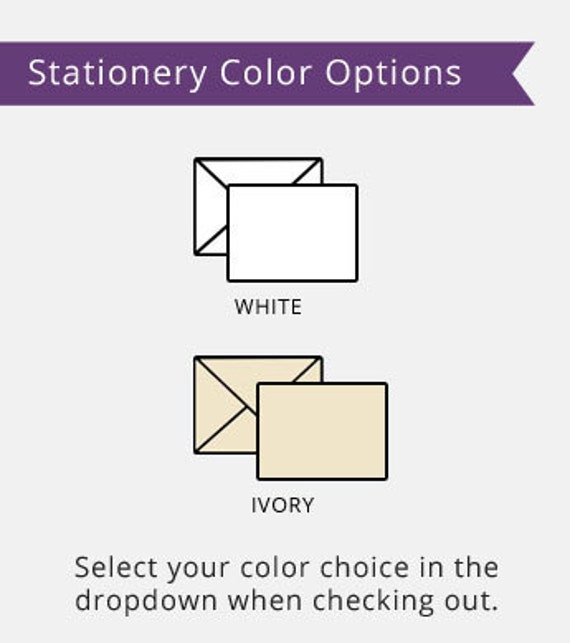Click the word Options in the purple banner
This screenshot has width=570, height=643.
[x=393, y=74]
